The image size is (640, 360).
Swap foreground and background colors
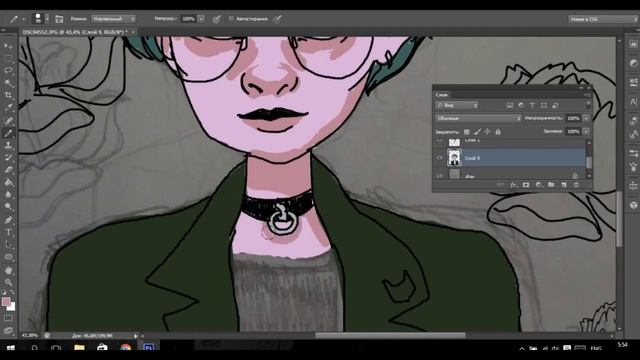12,292
